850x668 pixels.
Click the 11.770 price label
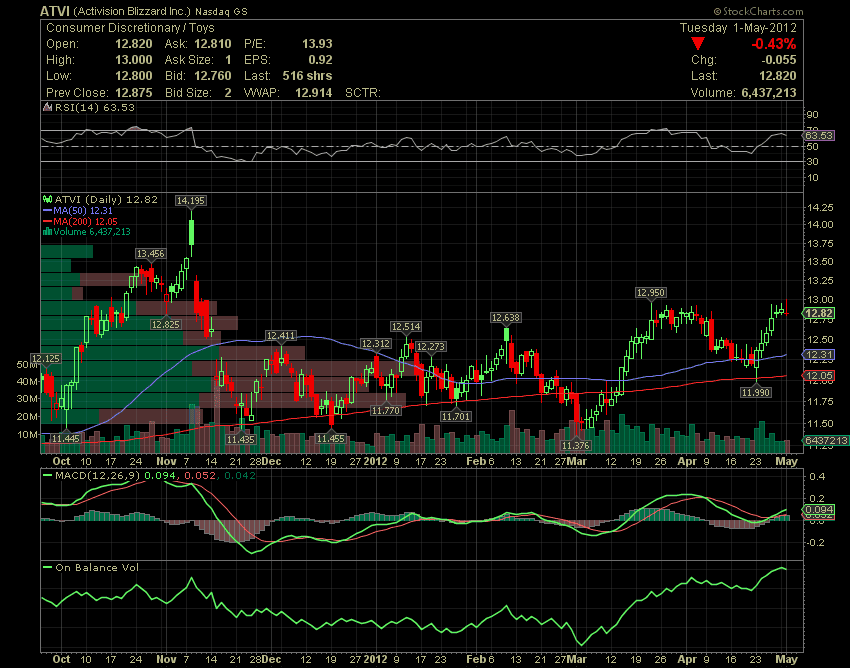click(x=386, y=410)
